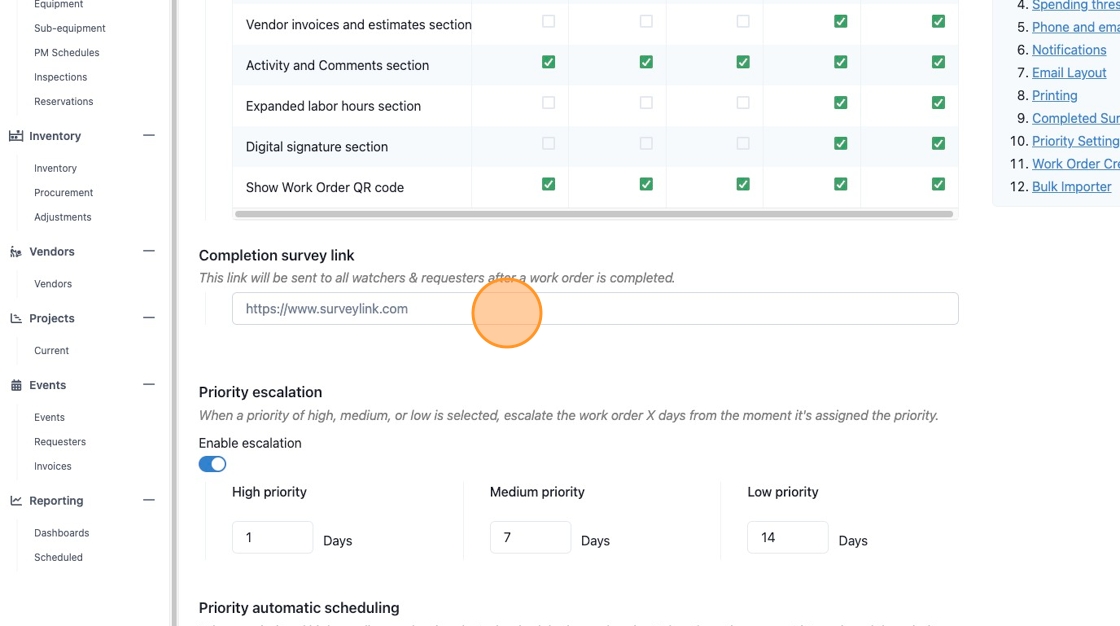Disable the Enable escalation toggle
Screen dimensions: 1120x626
point(212,464)
